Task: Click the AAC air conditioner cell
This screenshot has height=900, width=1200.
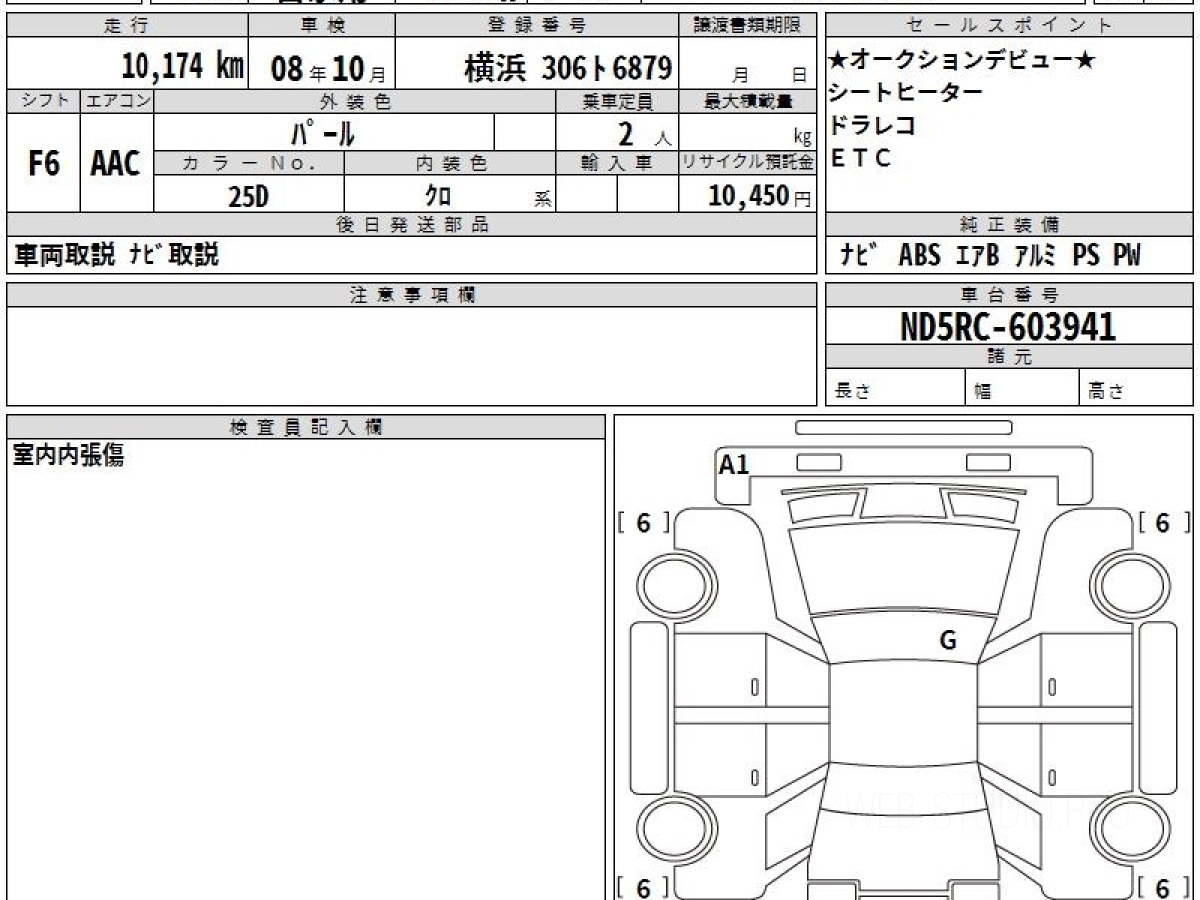Action: pos(116,164)
